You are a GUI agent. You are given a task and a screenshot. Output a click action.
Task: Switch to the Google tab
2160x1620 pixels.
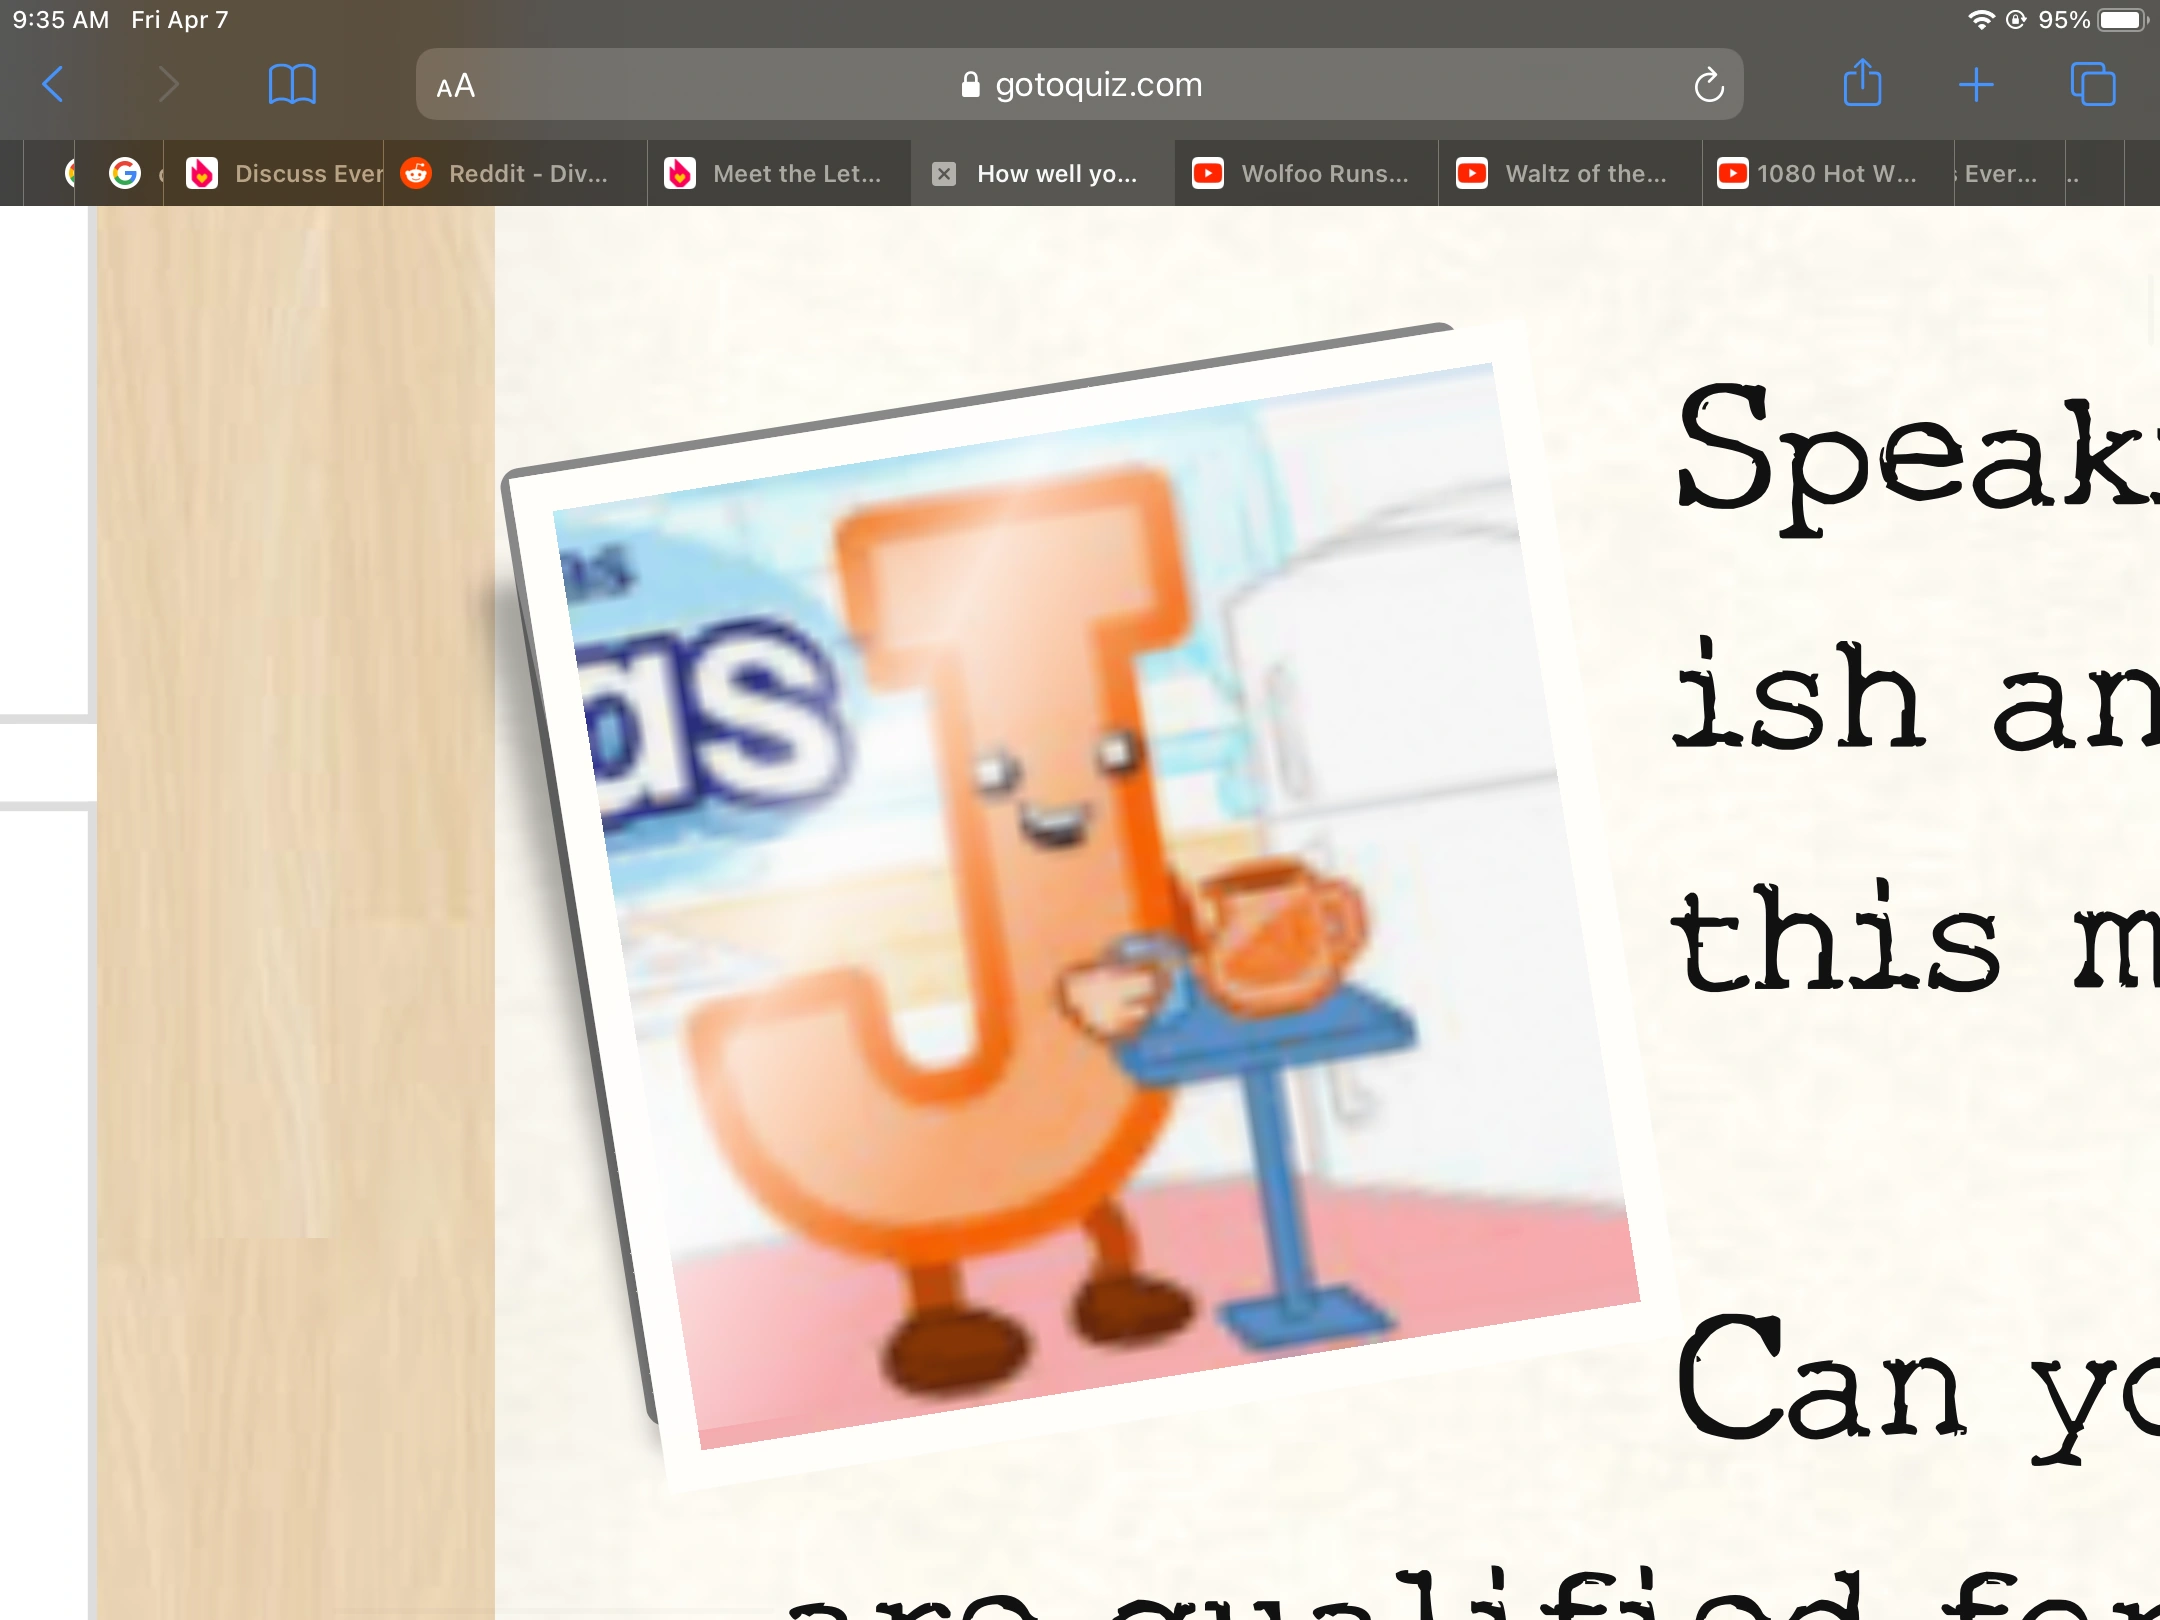(x=125, y=174)
